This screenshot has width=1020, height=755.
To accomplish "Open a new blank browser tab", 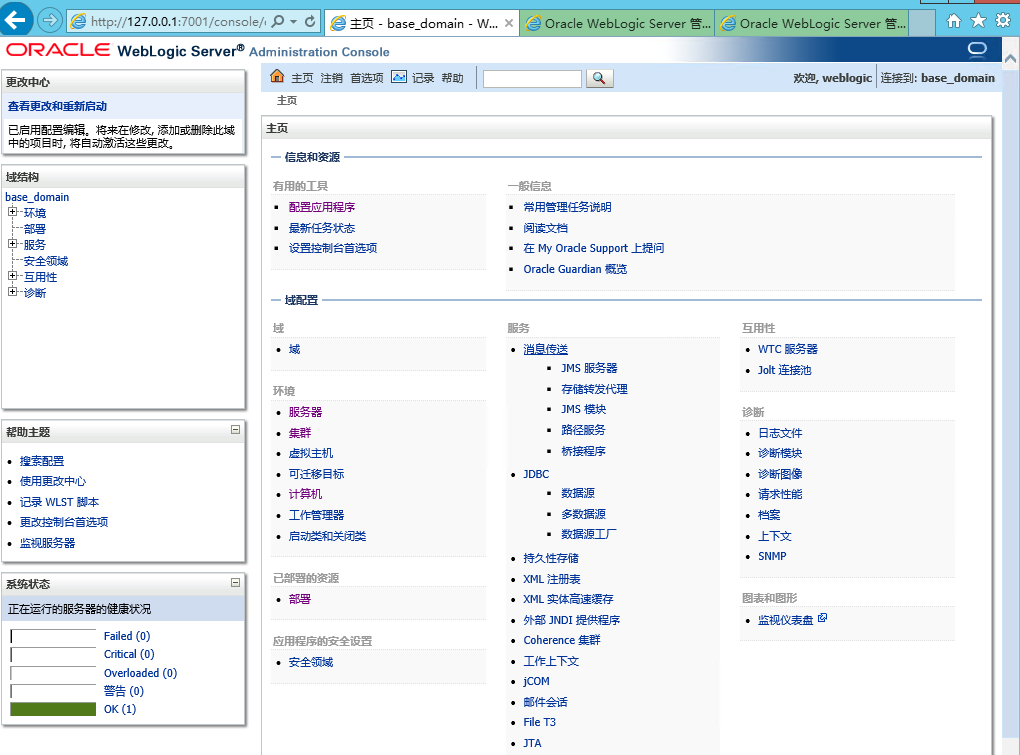I will pyautogui.click(x=922, y=23).
